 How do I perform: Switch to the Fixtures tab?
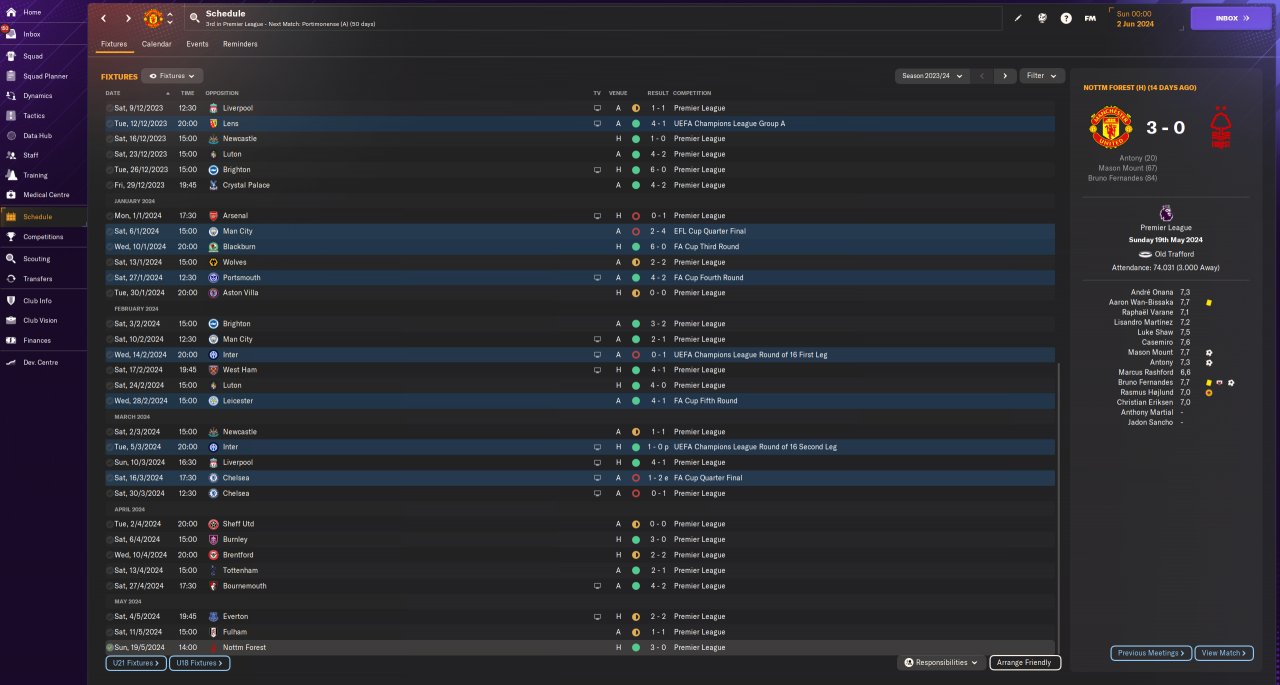point(114,44)
